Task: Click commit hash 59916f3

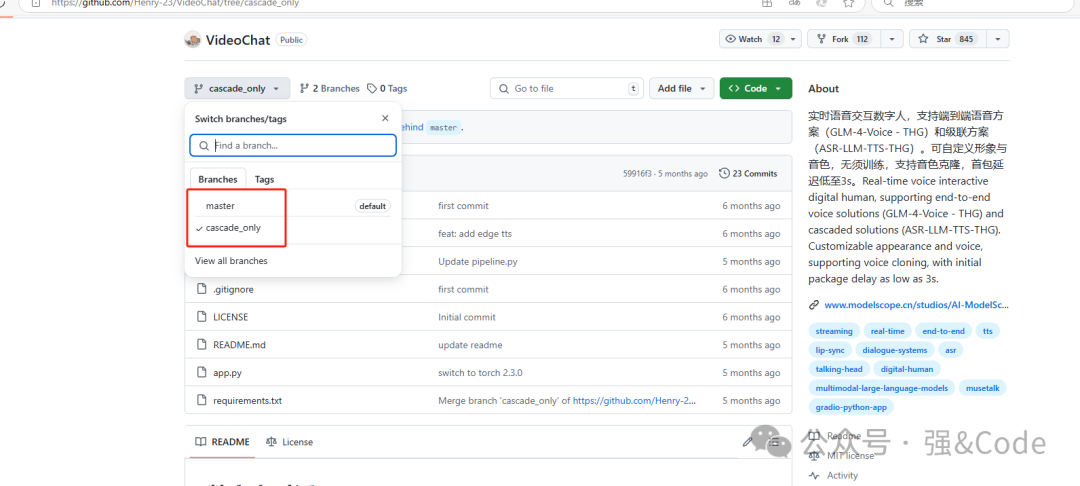Action: coord(638,174)
